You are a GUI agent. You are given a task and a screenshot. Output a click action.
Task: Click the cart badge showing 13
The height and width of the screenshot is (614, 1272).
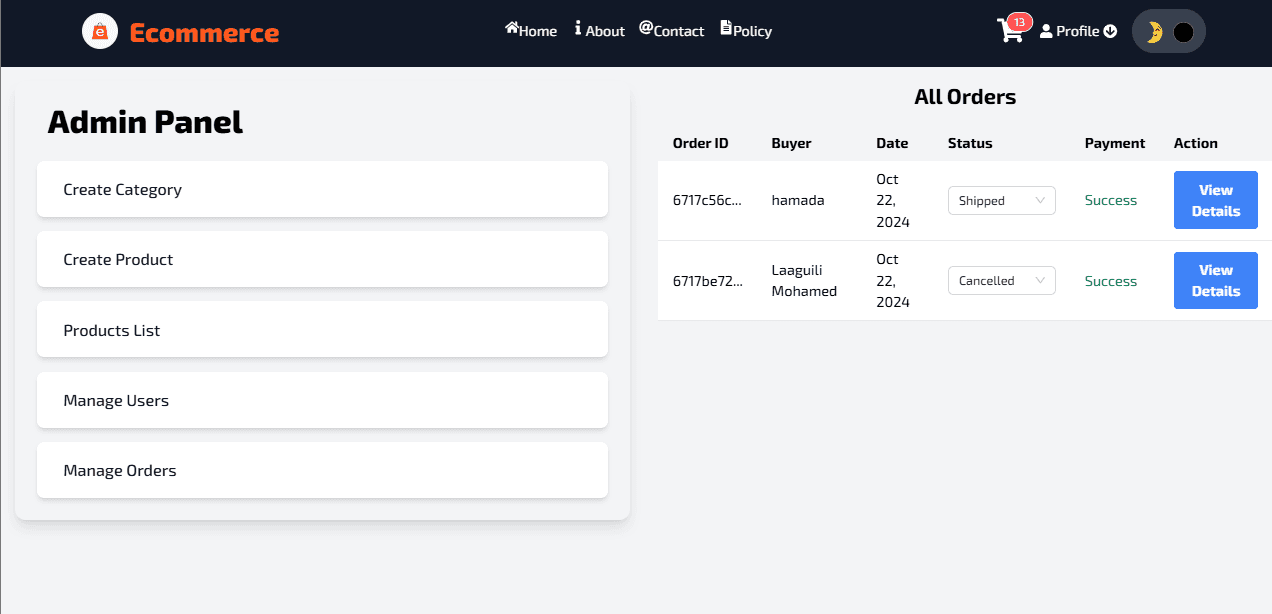click(1019, 20)
